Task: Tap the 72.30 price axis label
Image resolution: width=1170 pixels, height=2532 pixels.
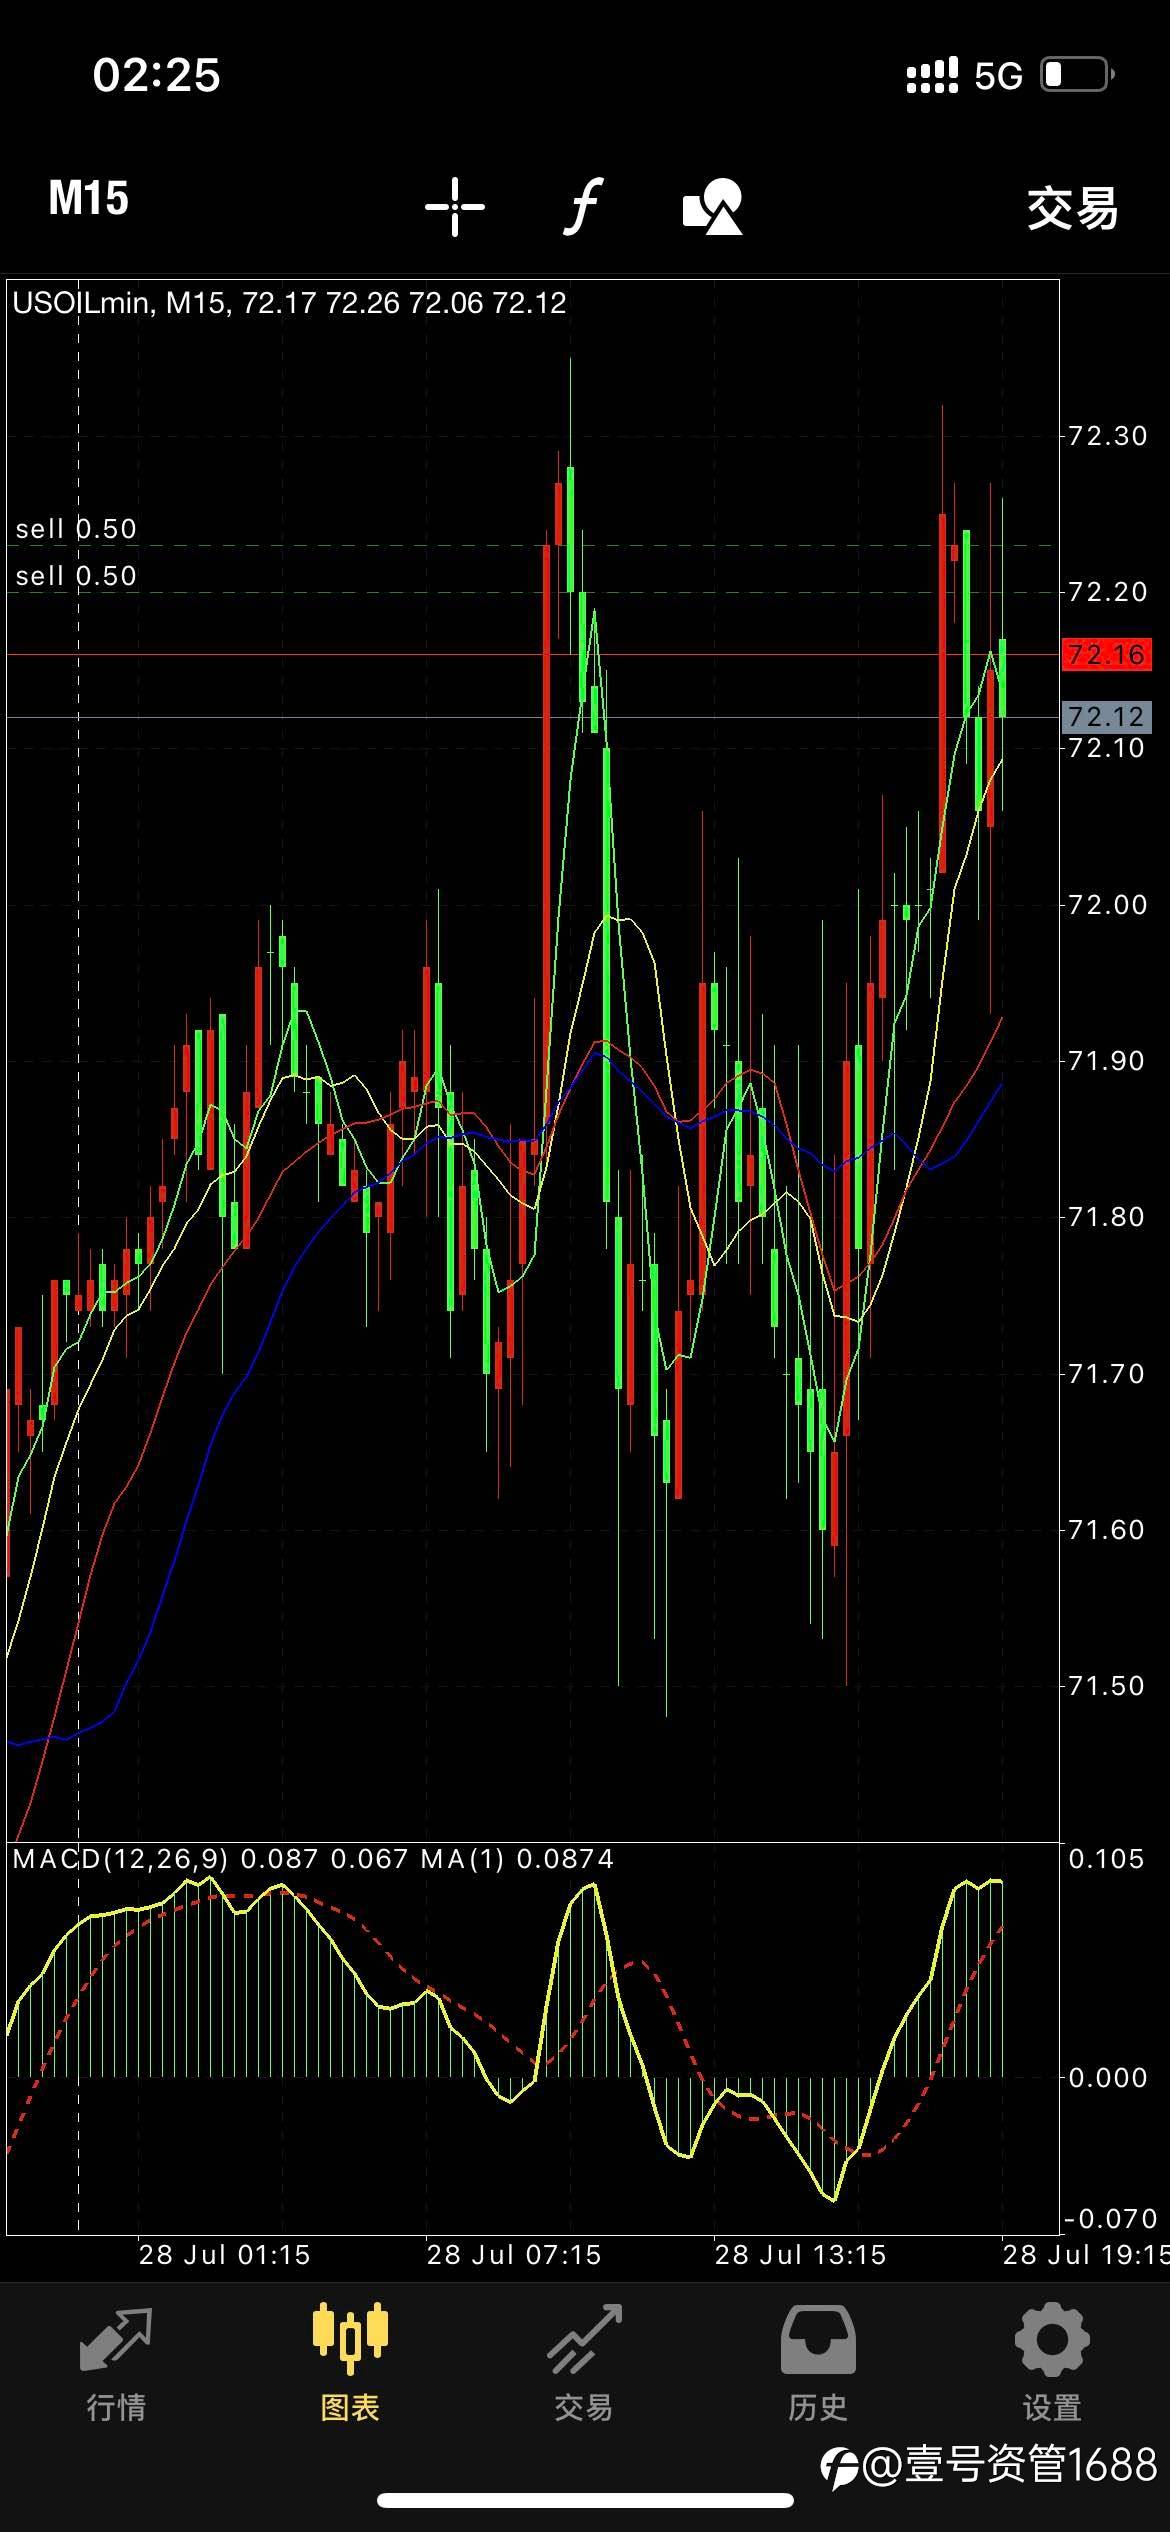Action: coord(1108,436)
